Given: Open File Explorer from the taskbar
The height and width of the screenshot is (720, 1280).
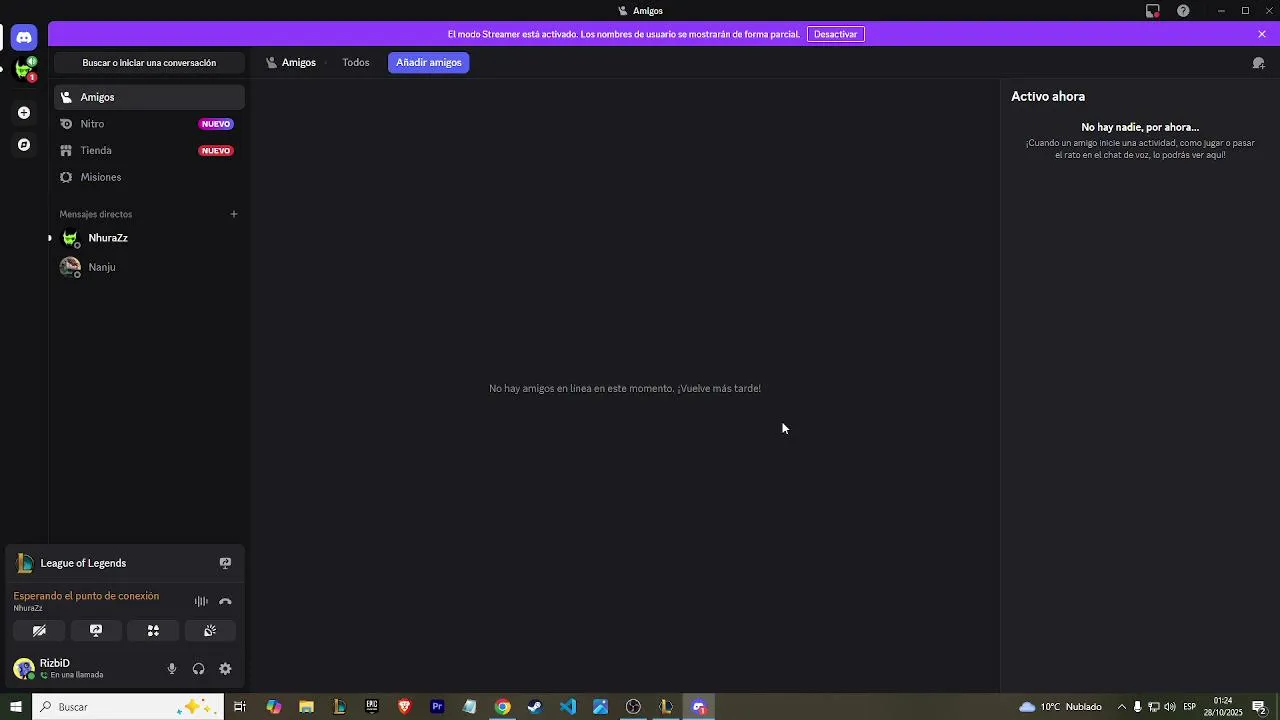Looking at the screenshot, I should [x=306, y=707].
